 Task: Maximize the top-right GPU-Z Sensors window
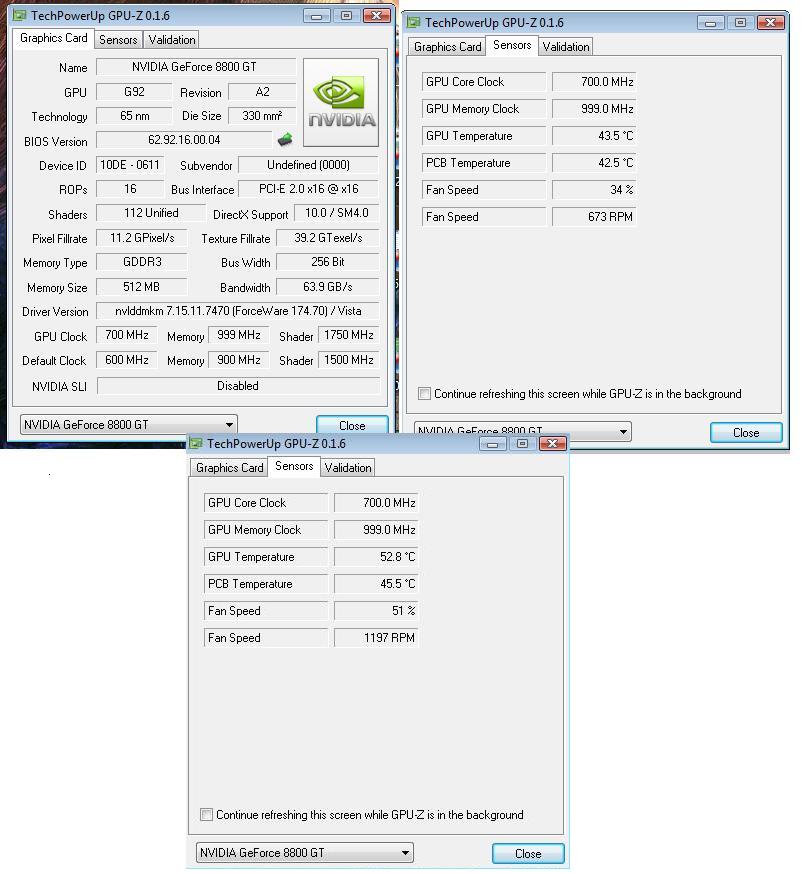[x=740, y=23]
